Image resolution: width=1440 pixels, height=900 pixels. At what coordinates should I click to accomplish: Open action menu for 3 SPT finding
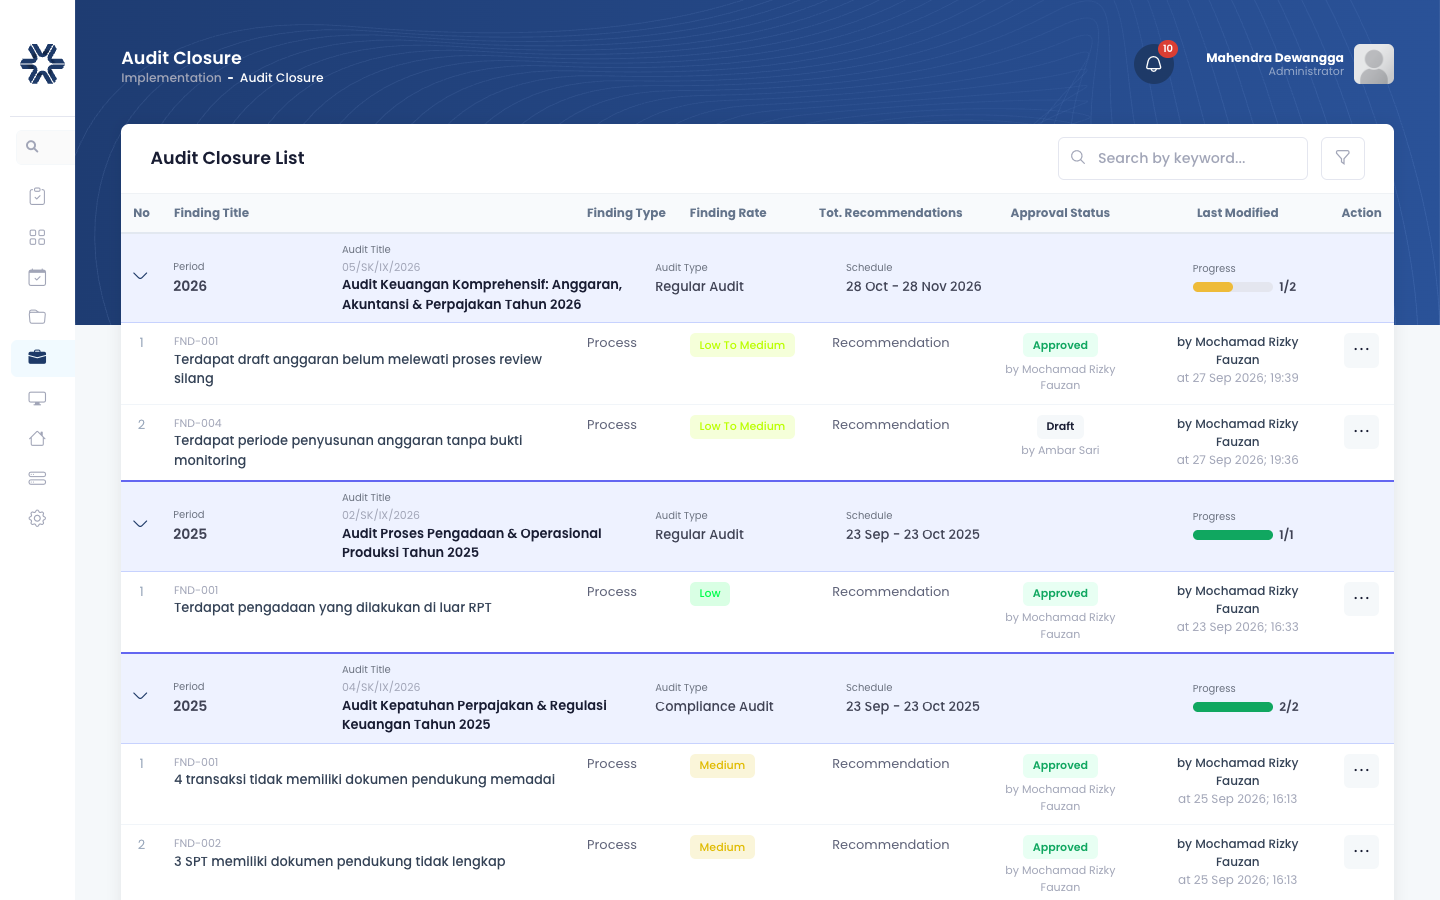[1361, 852]
